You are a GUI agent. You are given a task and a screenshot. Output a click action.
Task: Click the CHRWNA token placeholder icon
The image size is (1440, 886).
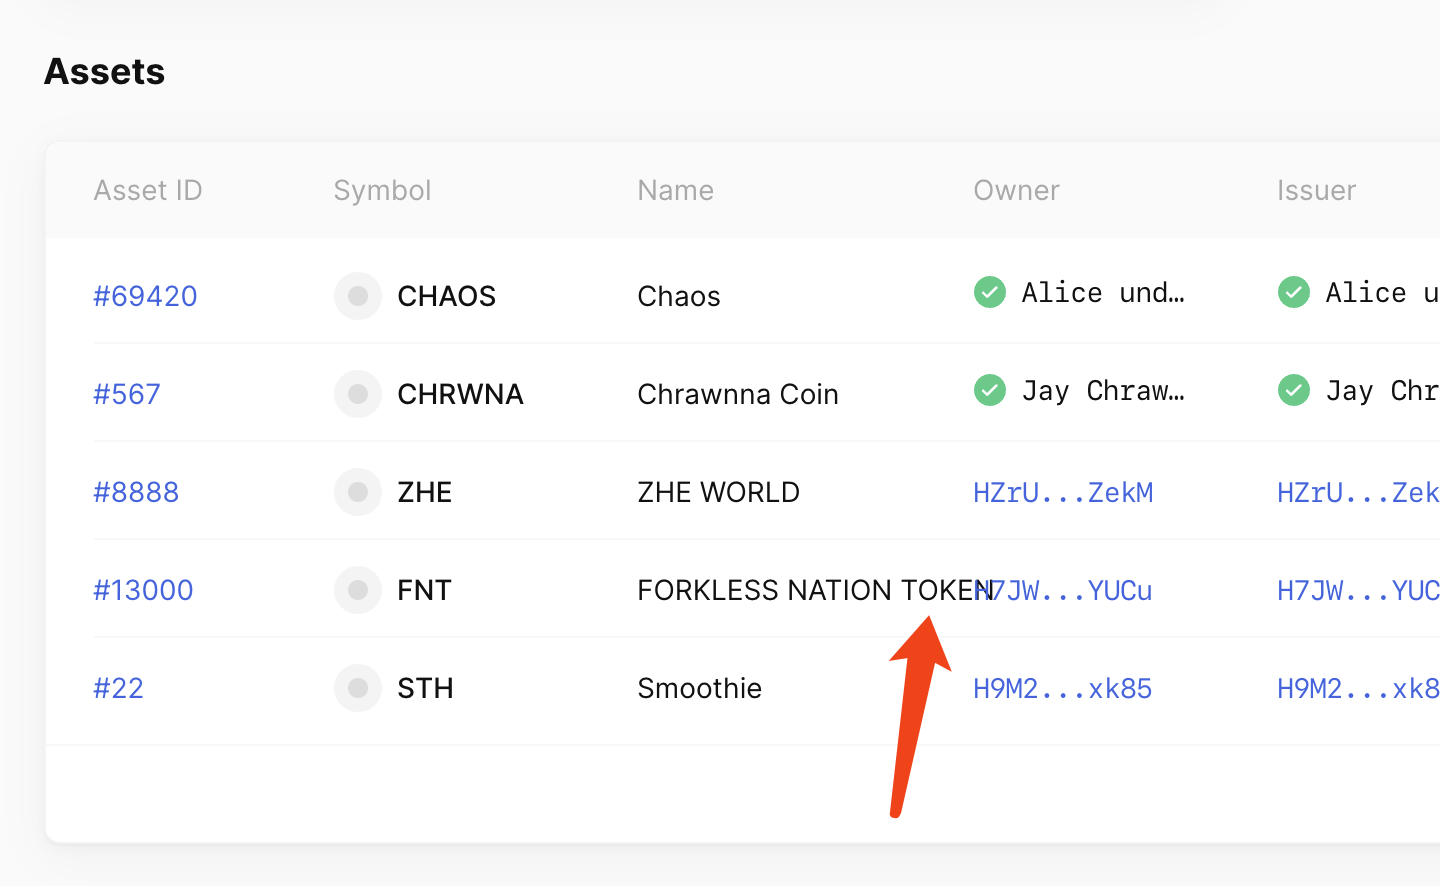(358, 394)
